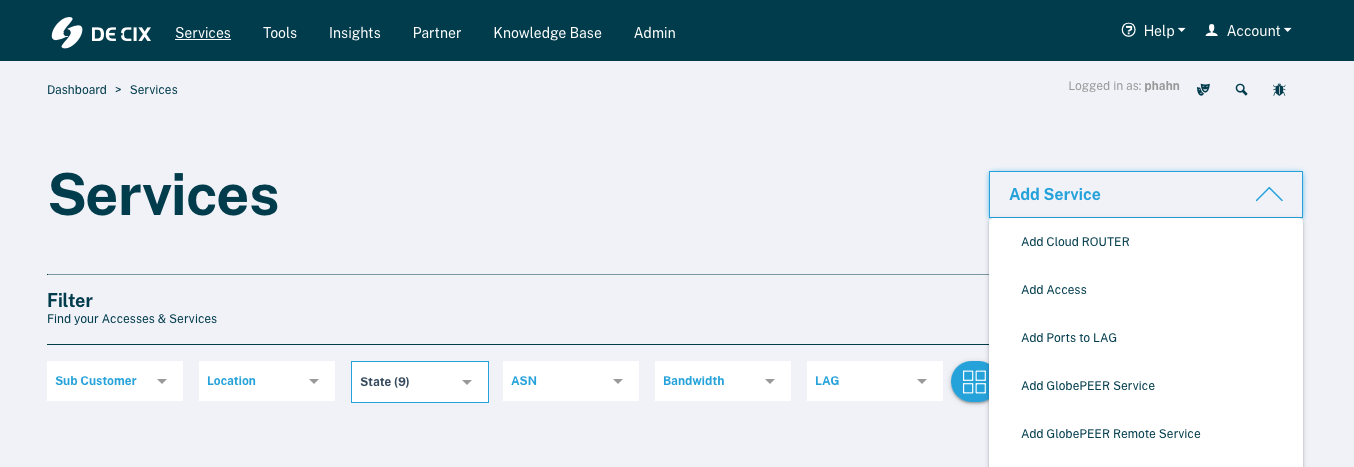The image size is (1354, 467).
Task: Open the Account menu
Action: tap(1248, 31)
